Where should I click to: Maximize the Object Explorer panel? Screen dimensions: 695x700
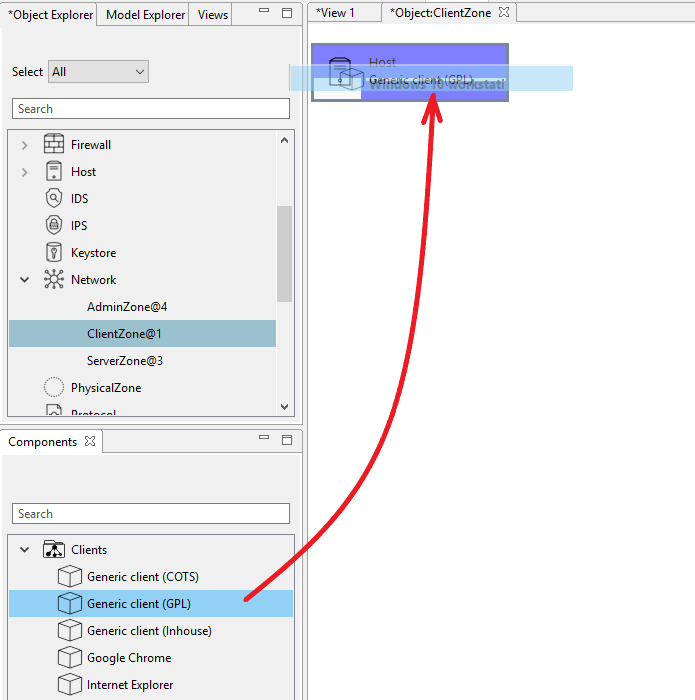287,13
